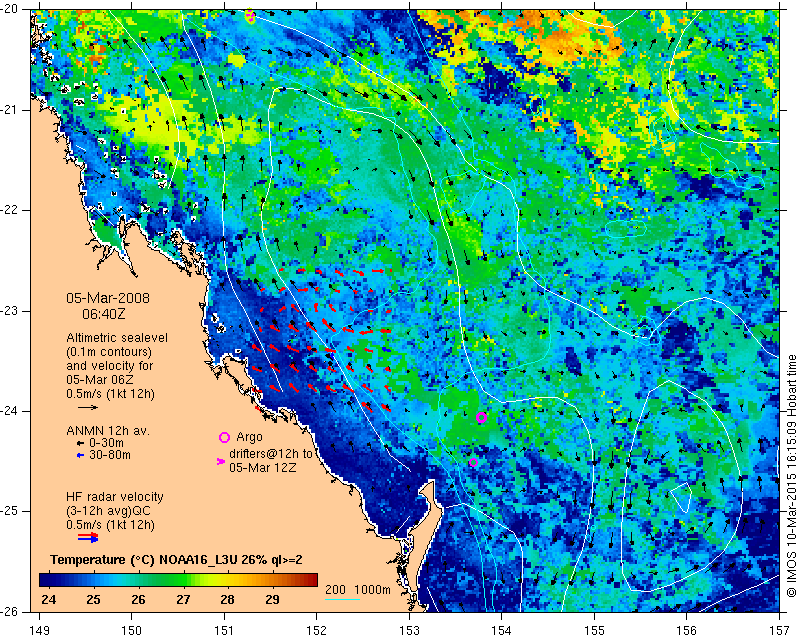Click the '(3-12h avg)QC' legend text
800x640 pixels.
click(x=108, y=511)
